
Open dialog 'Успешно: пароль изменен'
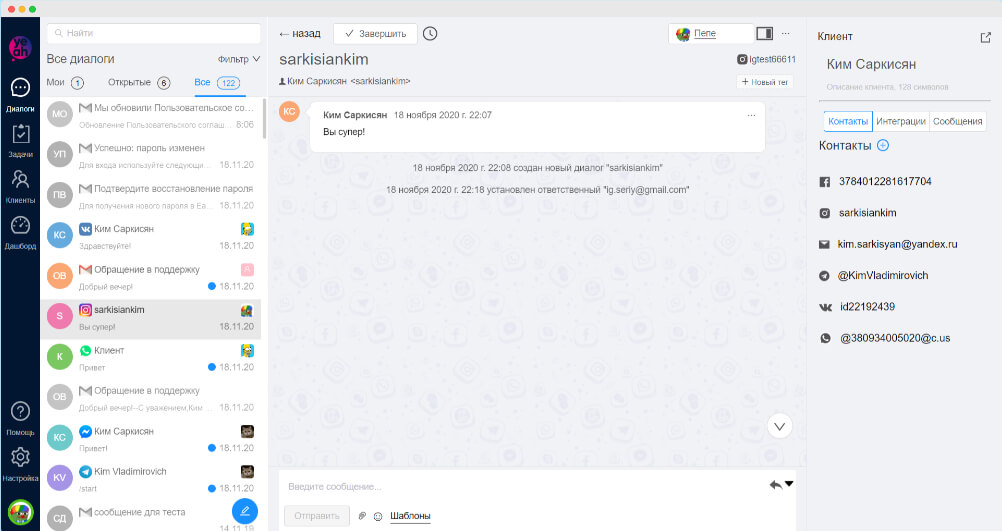(x=151, y=155)
